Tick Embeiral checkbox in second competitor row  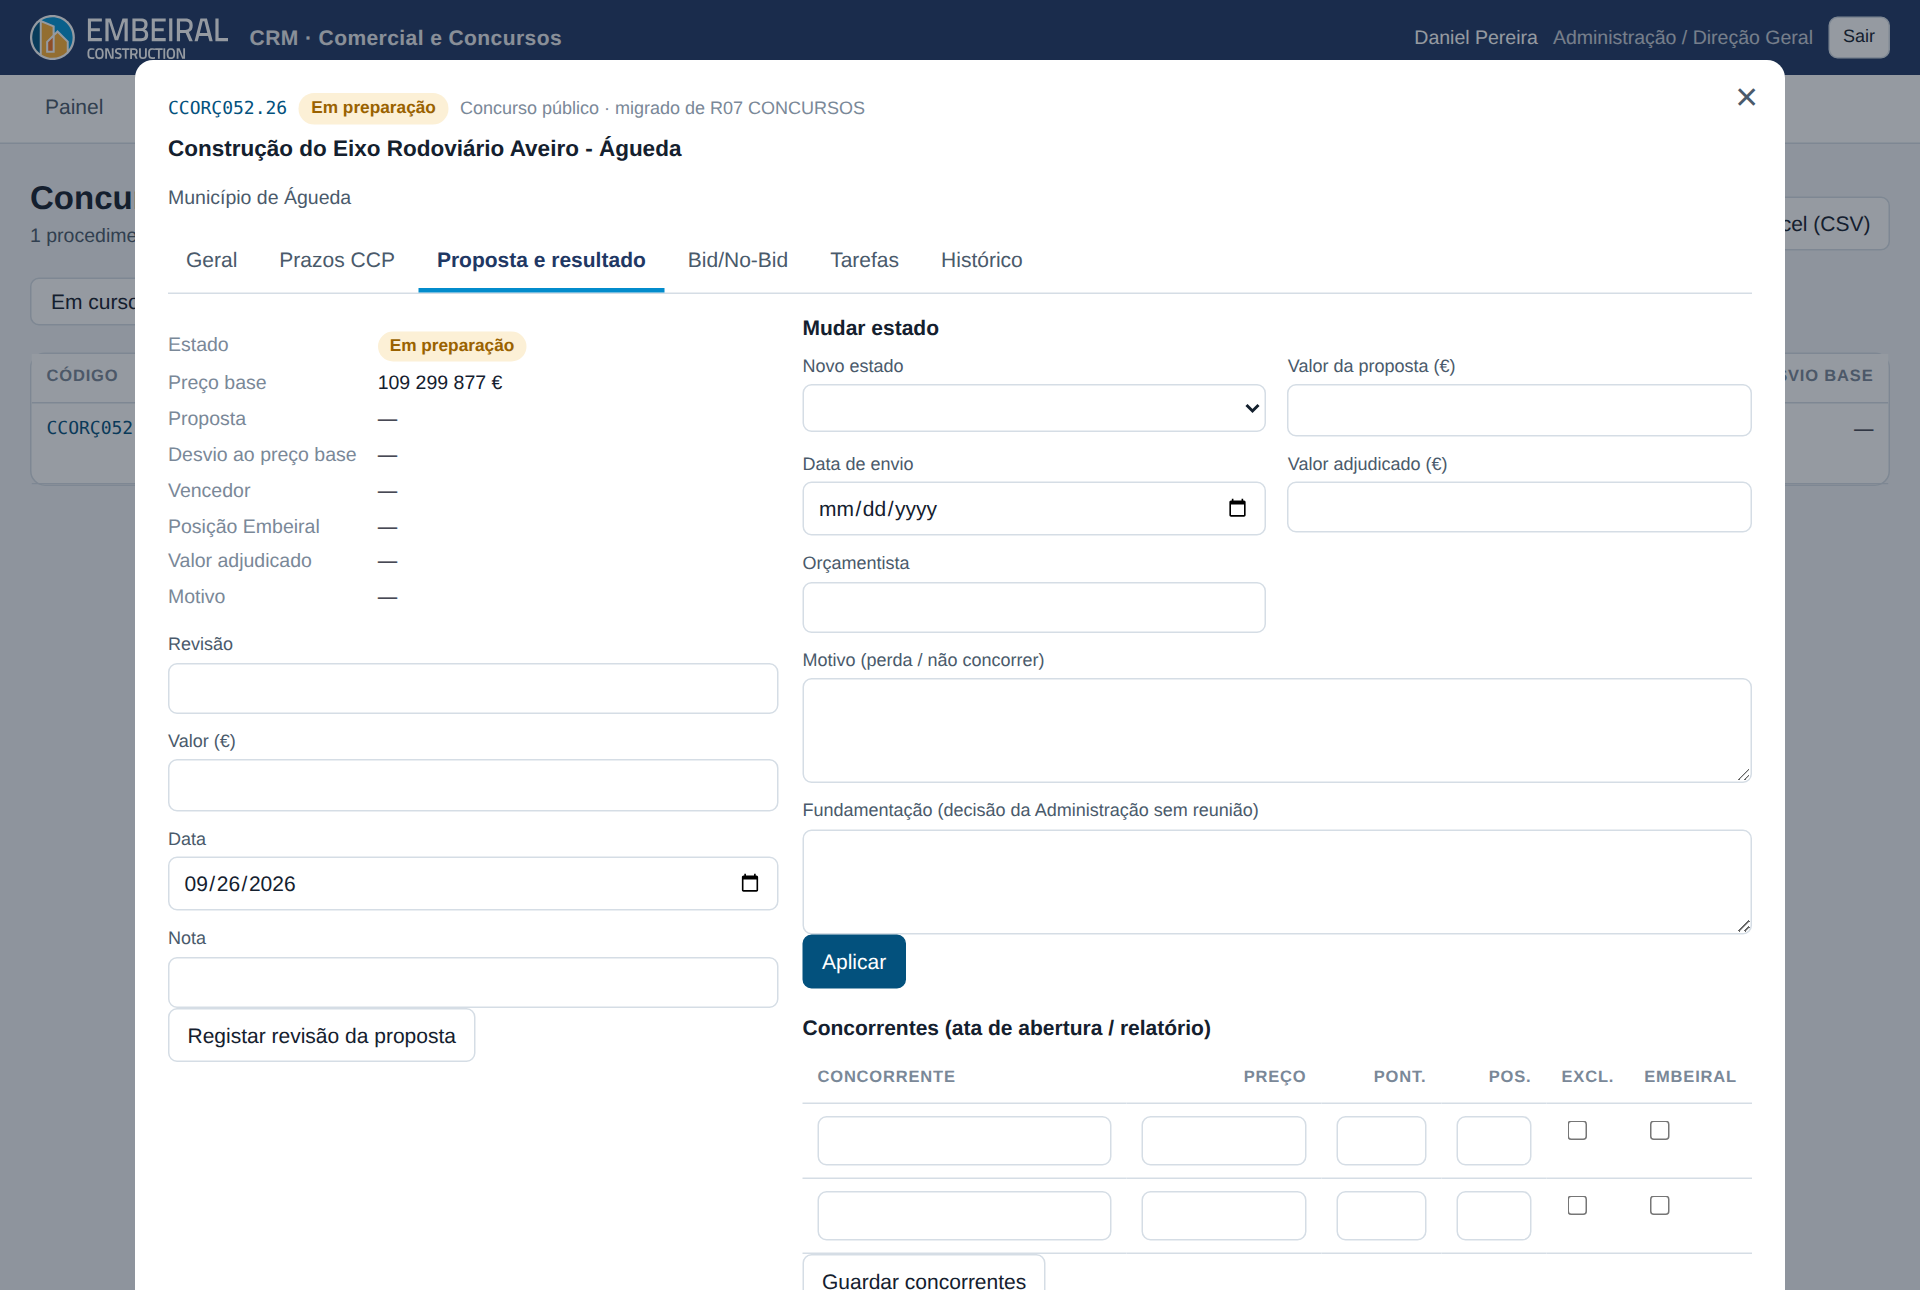point(1659,1205)
